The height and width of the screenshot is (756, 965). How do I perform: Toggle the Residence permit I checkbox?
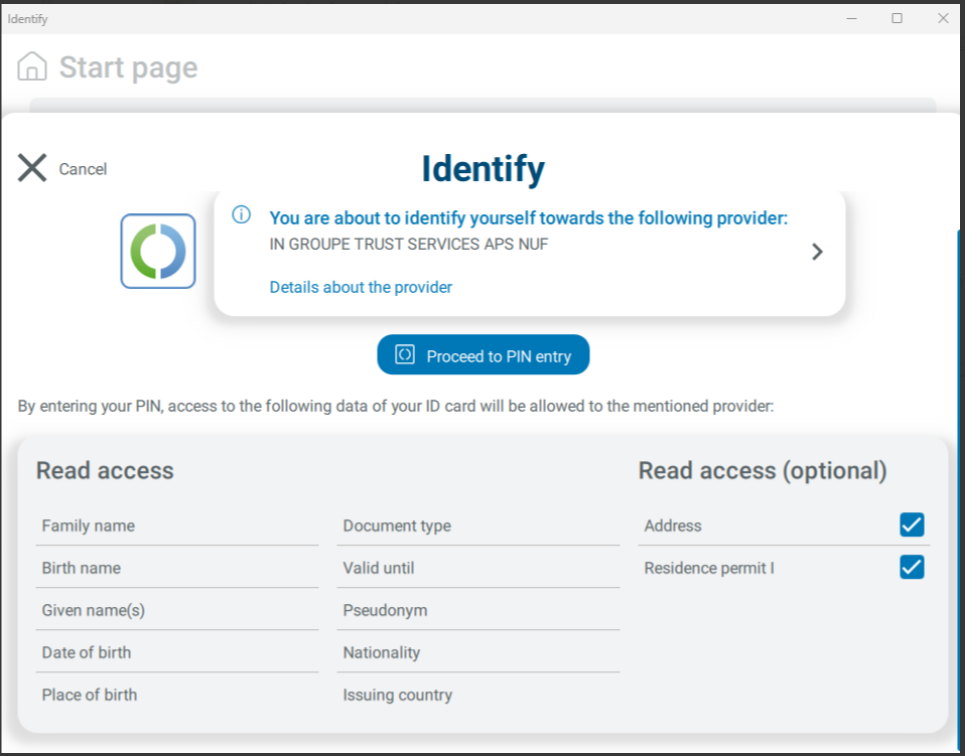[911, 568]
